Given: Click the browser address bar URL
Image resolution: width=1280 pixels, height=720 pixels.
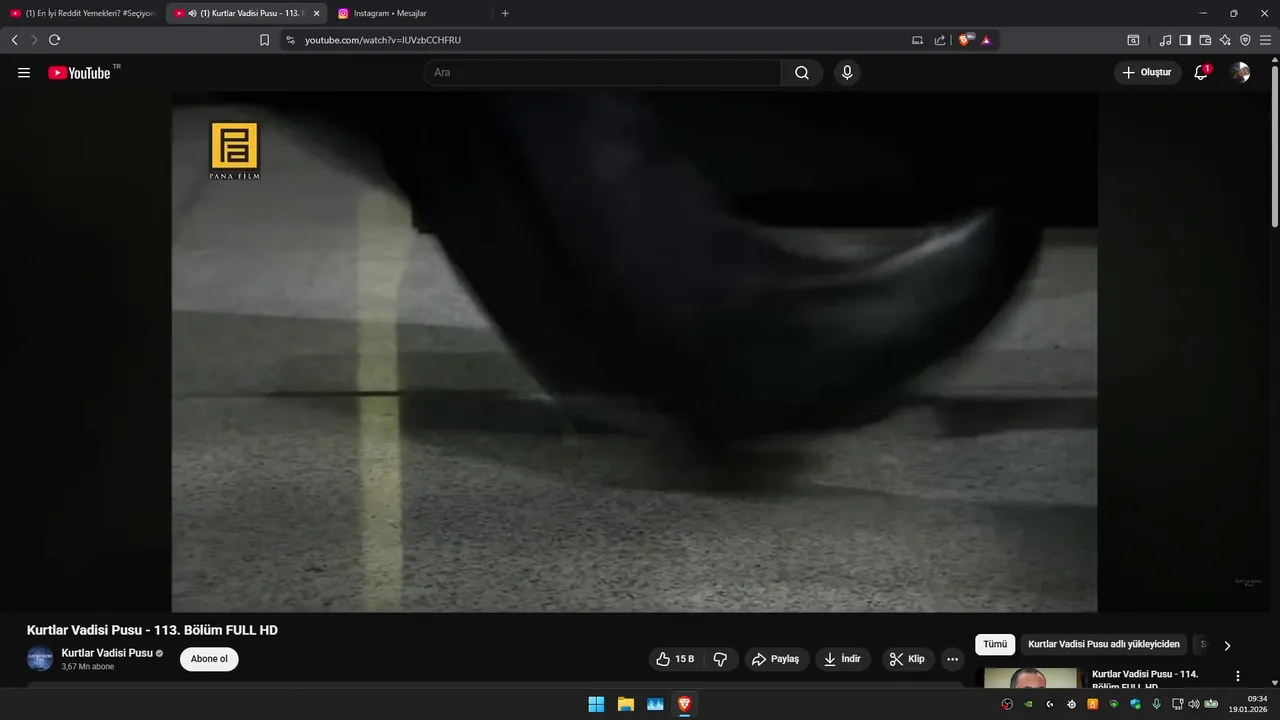Looking at the screenshot, I should 383,40.
